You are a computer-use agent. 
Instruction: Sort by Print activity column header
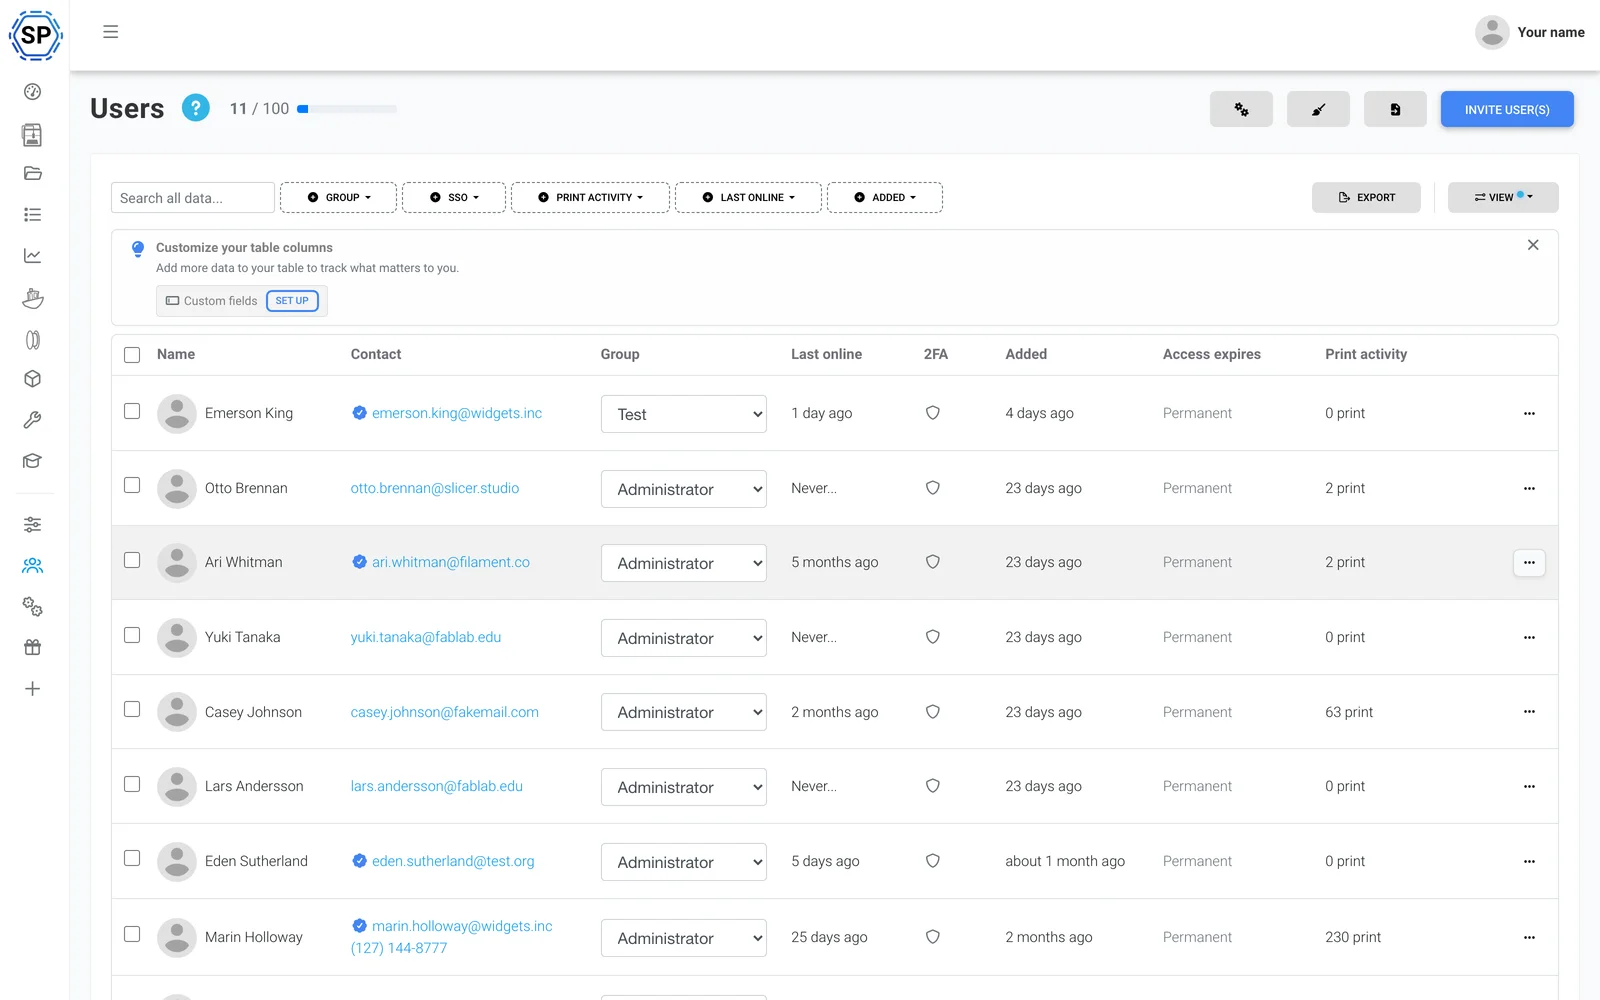[x=1366, y=354]
